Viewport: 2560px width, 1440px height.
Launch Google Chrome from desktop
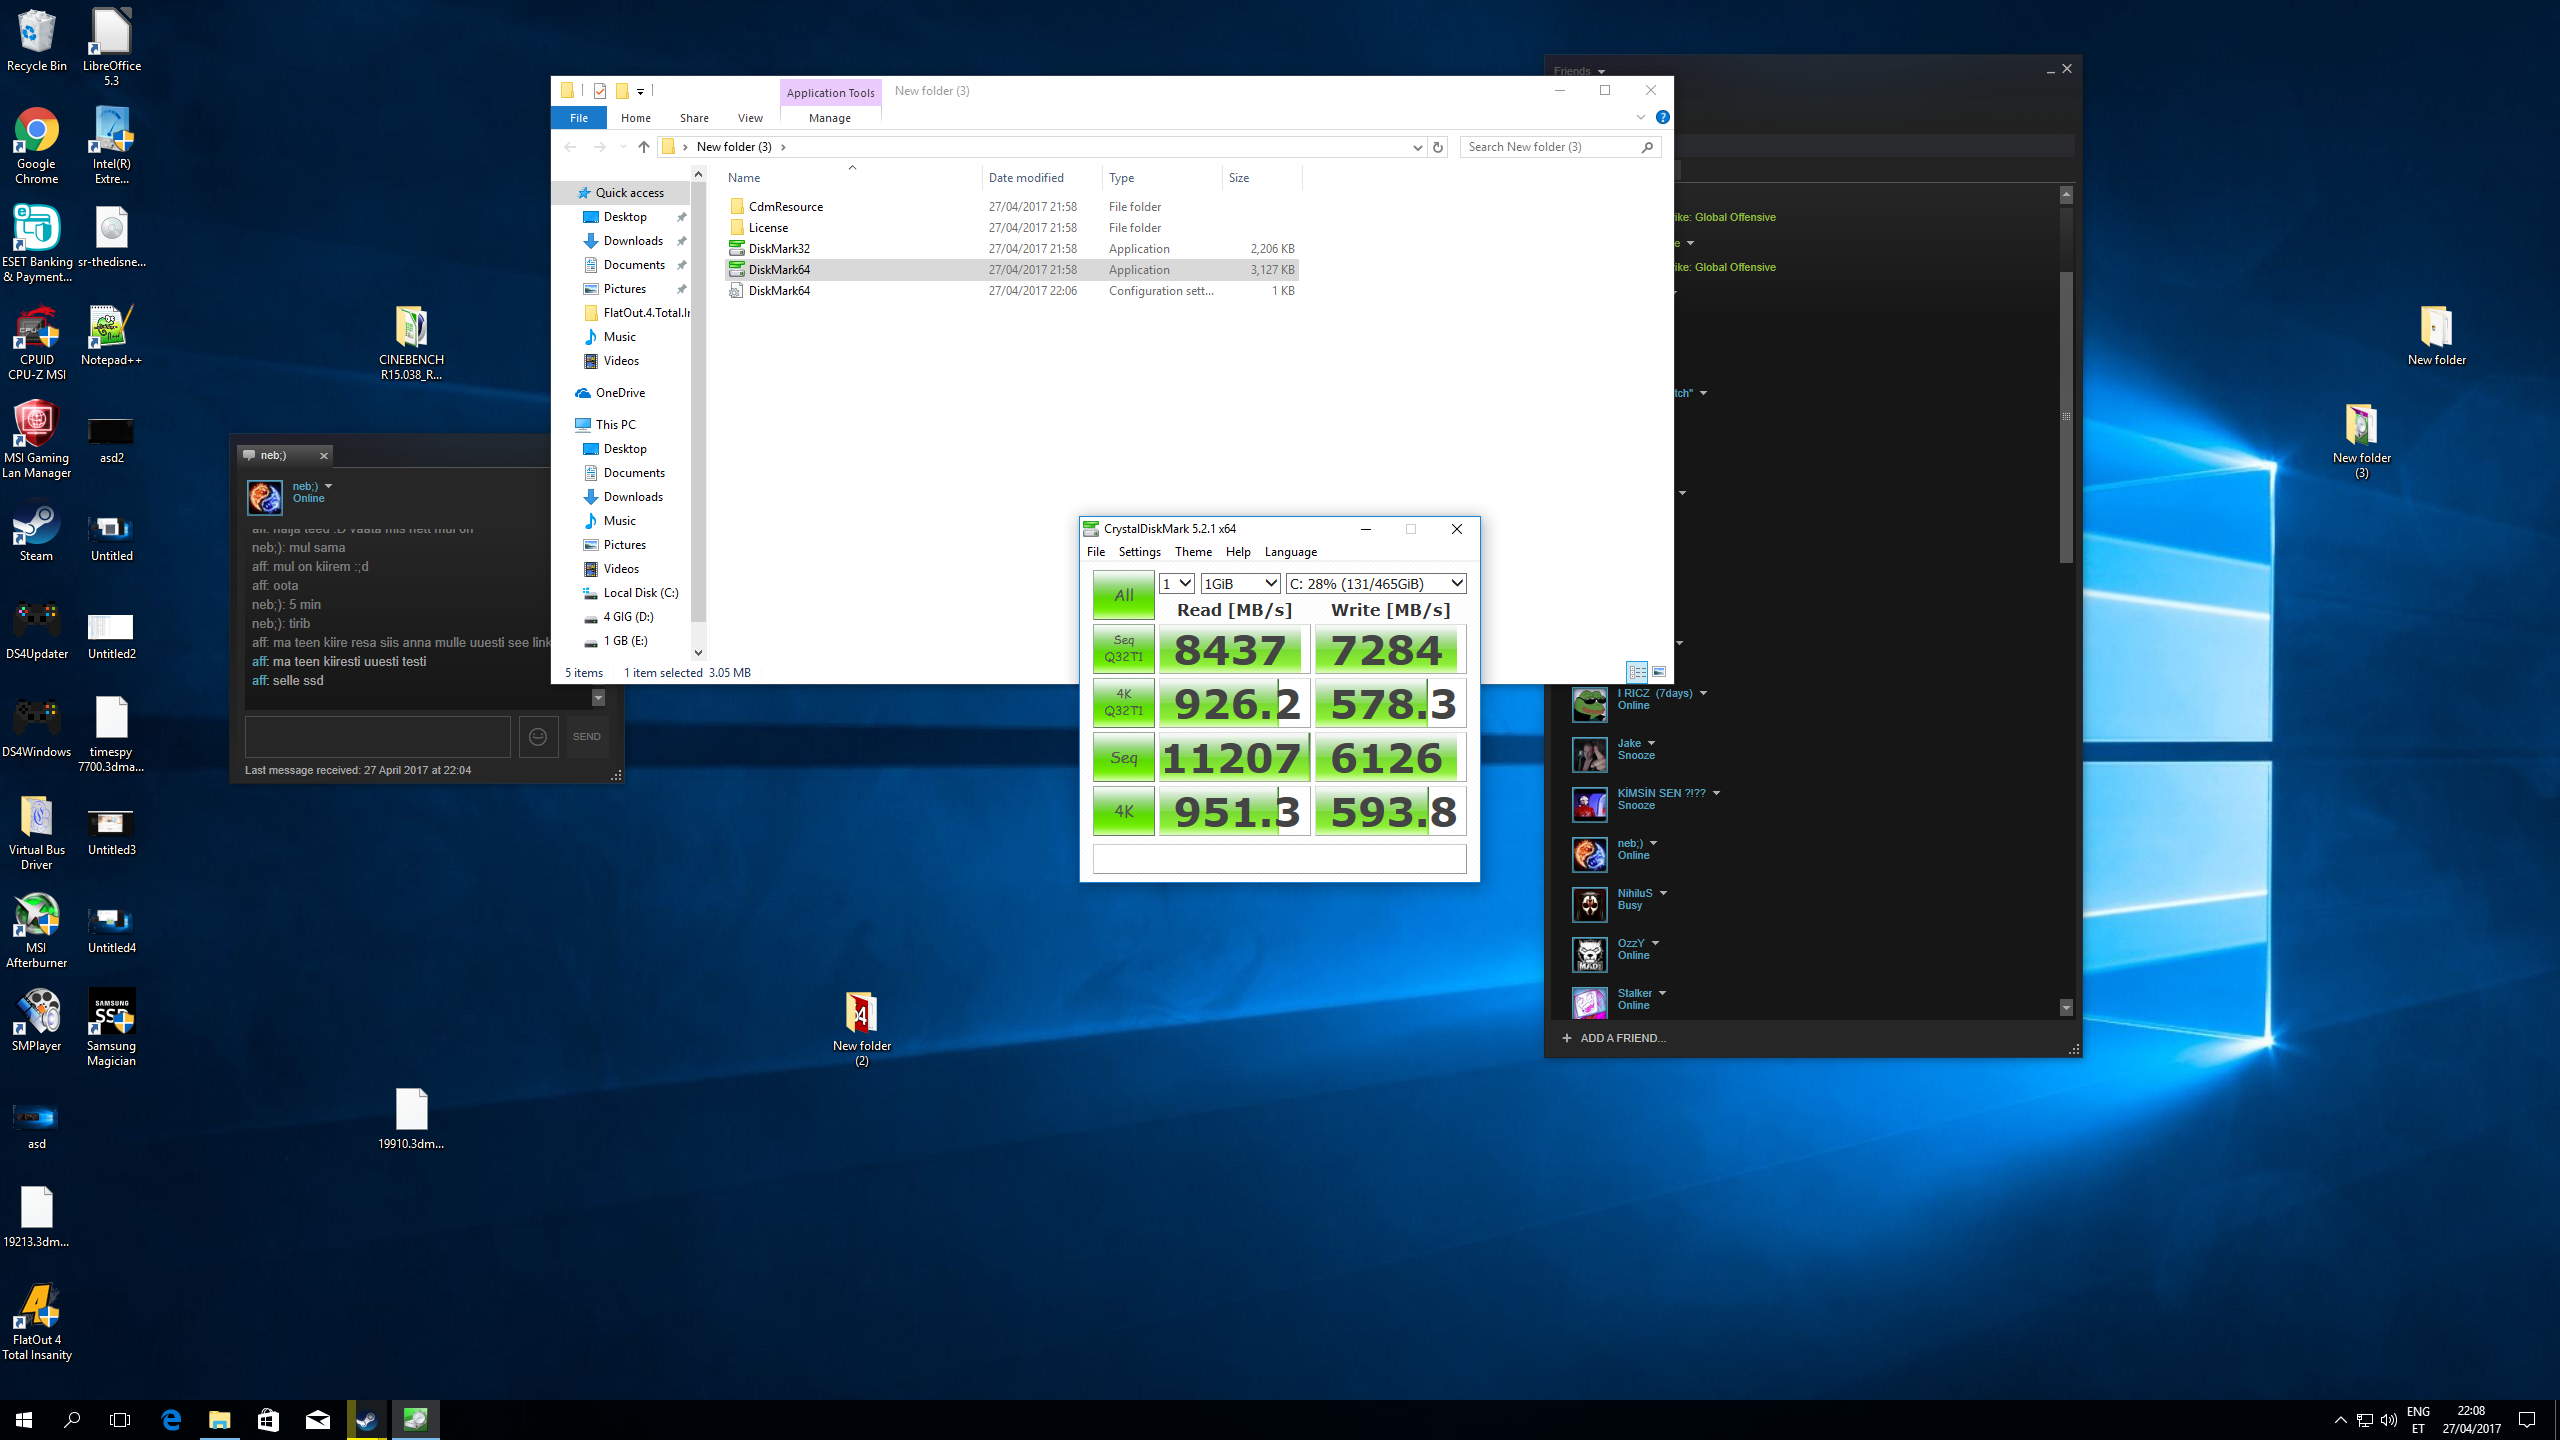37,146
